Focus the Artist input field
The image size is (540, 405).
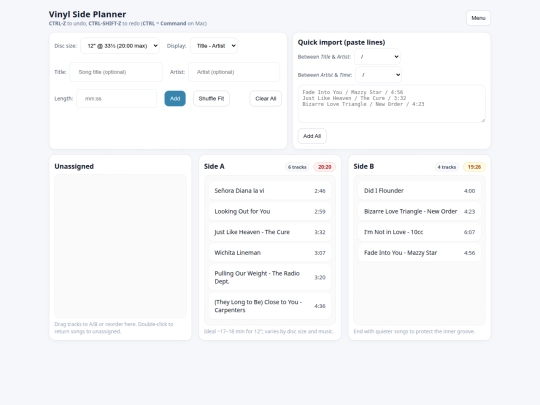(234, 72)
